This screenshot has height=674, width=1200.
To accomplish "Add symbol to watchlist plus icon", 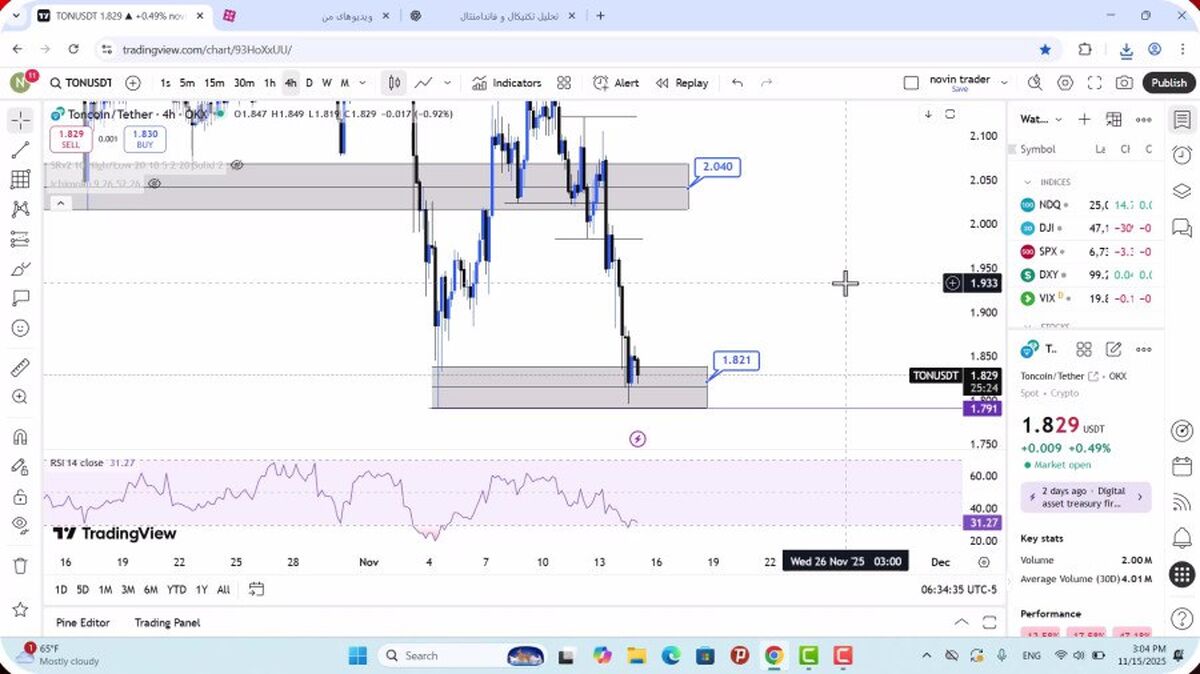I will [1084, 119].
